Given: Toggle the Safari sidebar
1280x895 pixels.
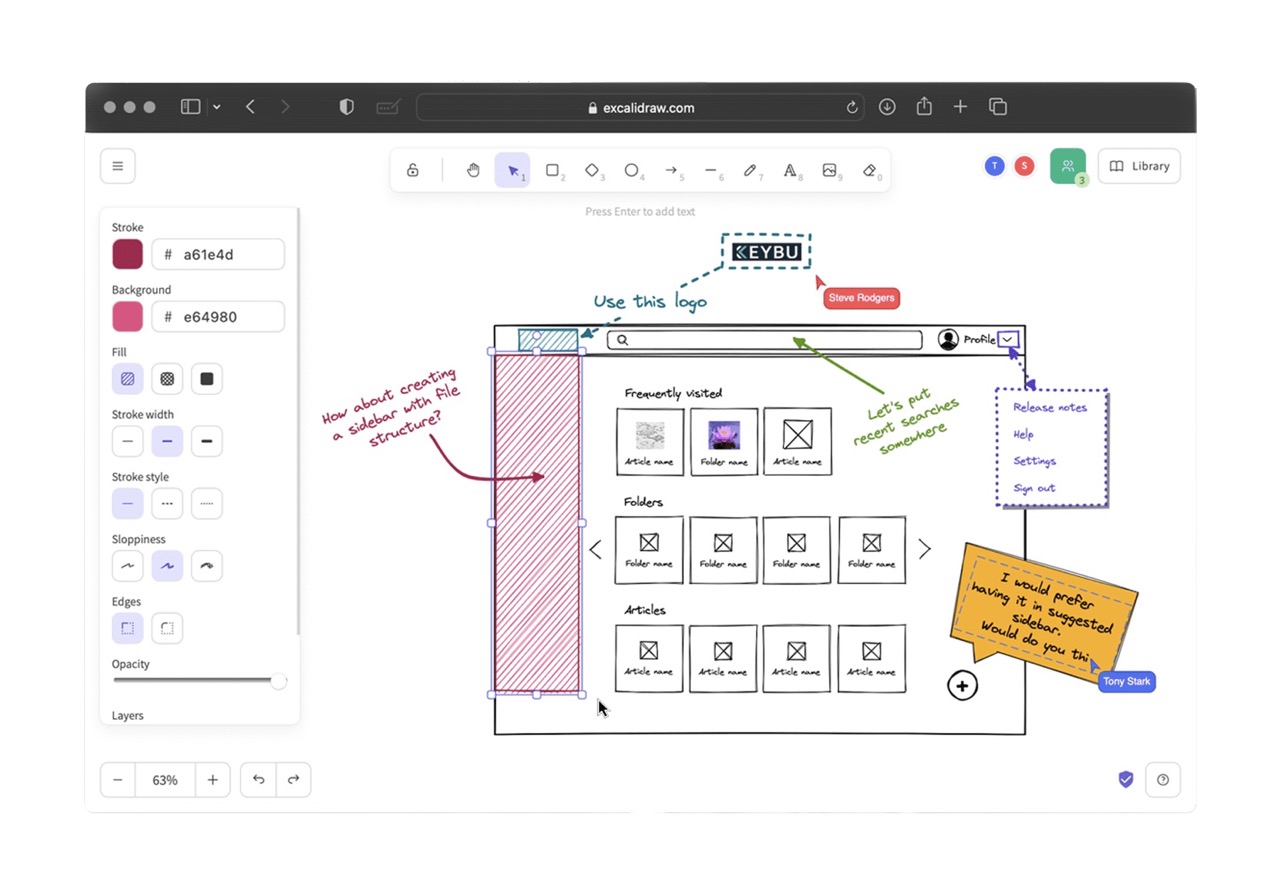Looking at the screenshot, I should [190, 107].
